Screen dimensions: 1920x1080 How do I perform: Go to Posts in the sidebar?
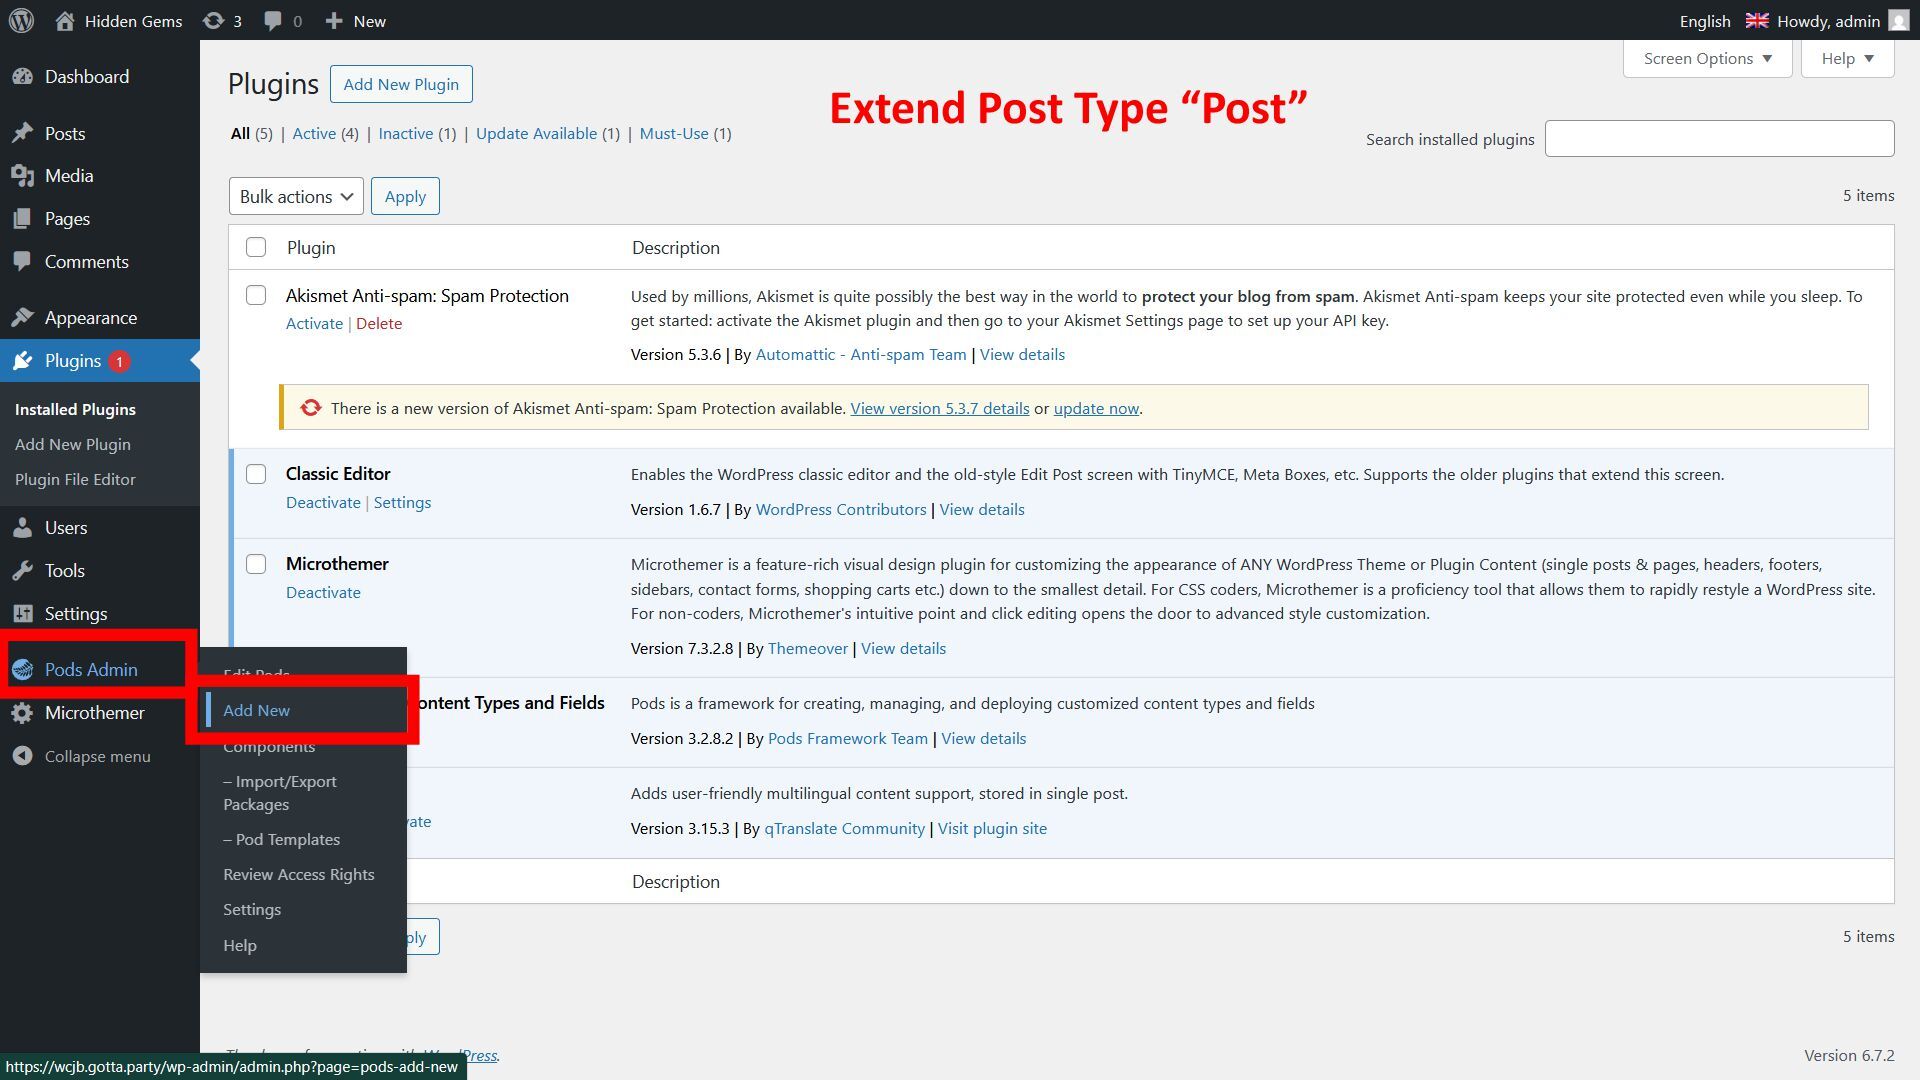point(65,133)
